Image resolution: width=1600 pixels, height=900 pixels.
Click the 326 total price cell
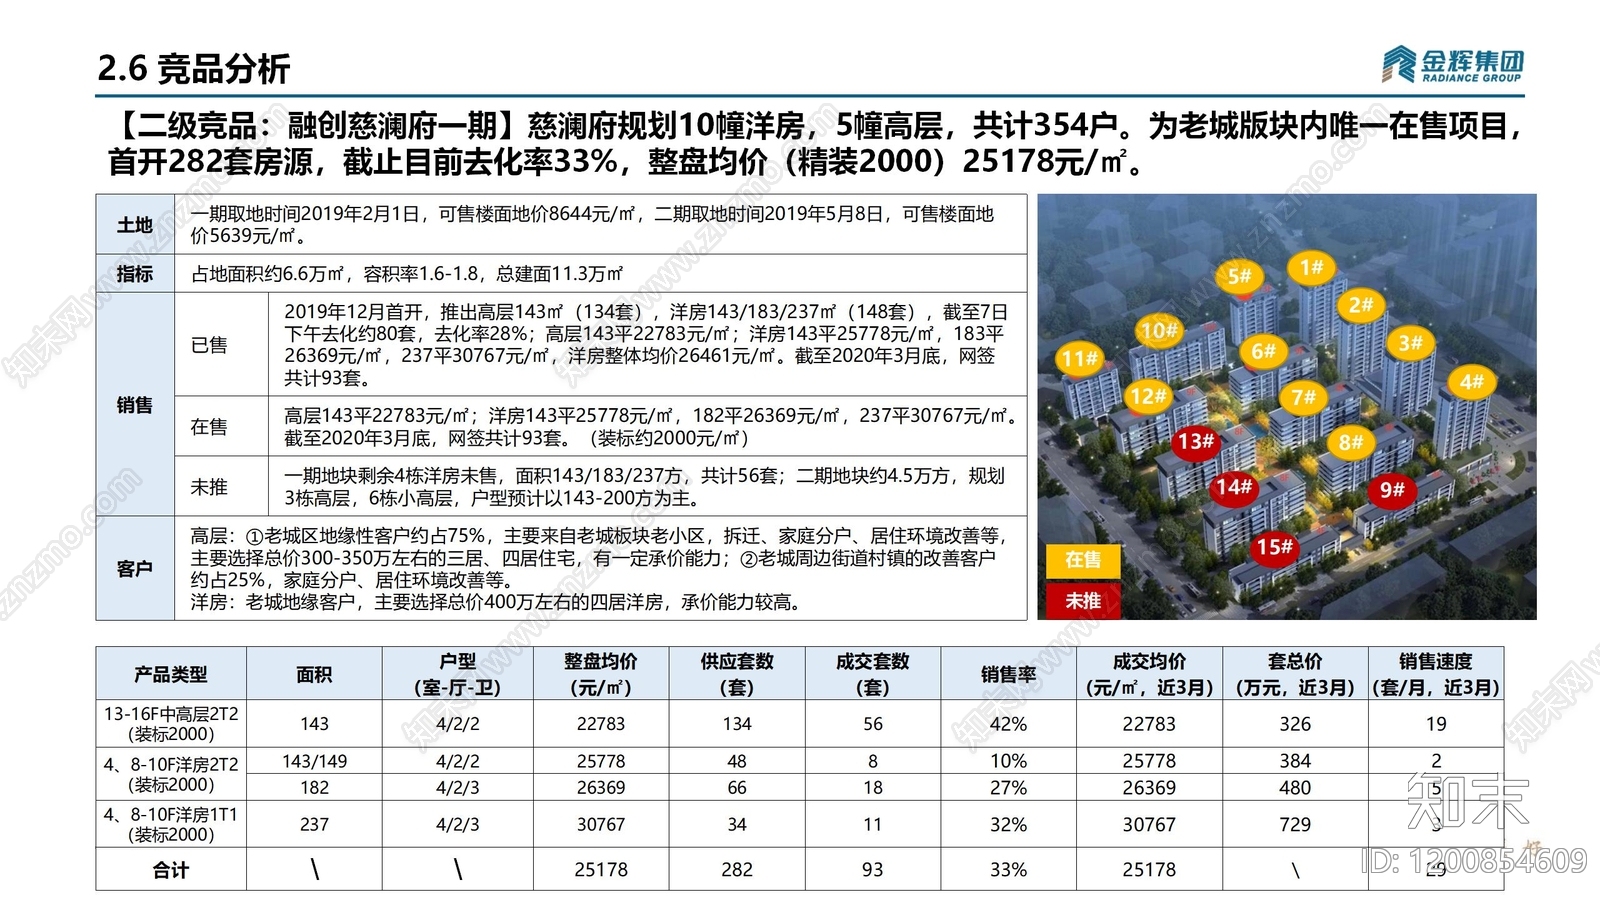tap(1295, 723)
